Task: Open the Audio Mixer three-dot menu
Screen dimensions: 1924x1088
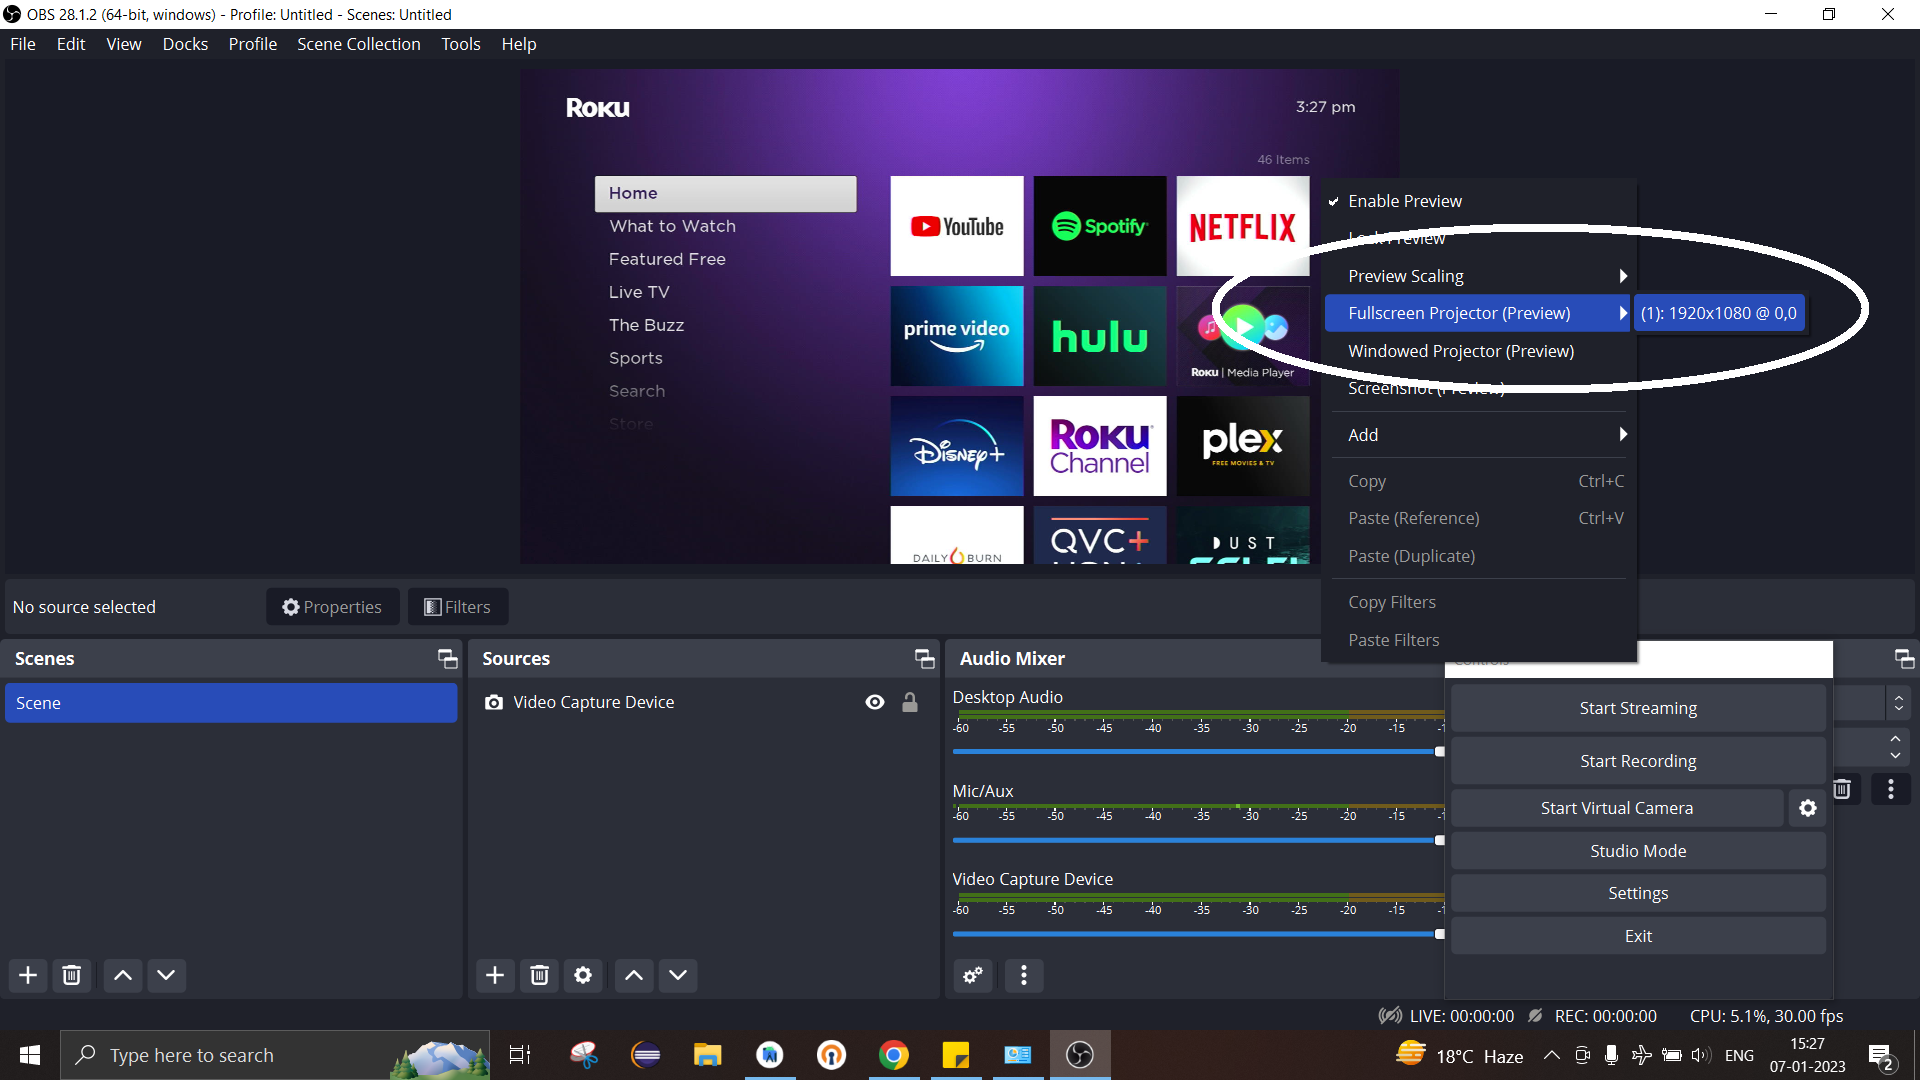Action: [x=1025, y=976]
